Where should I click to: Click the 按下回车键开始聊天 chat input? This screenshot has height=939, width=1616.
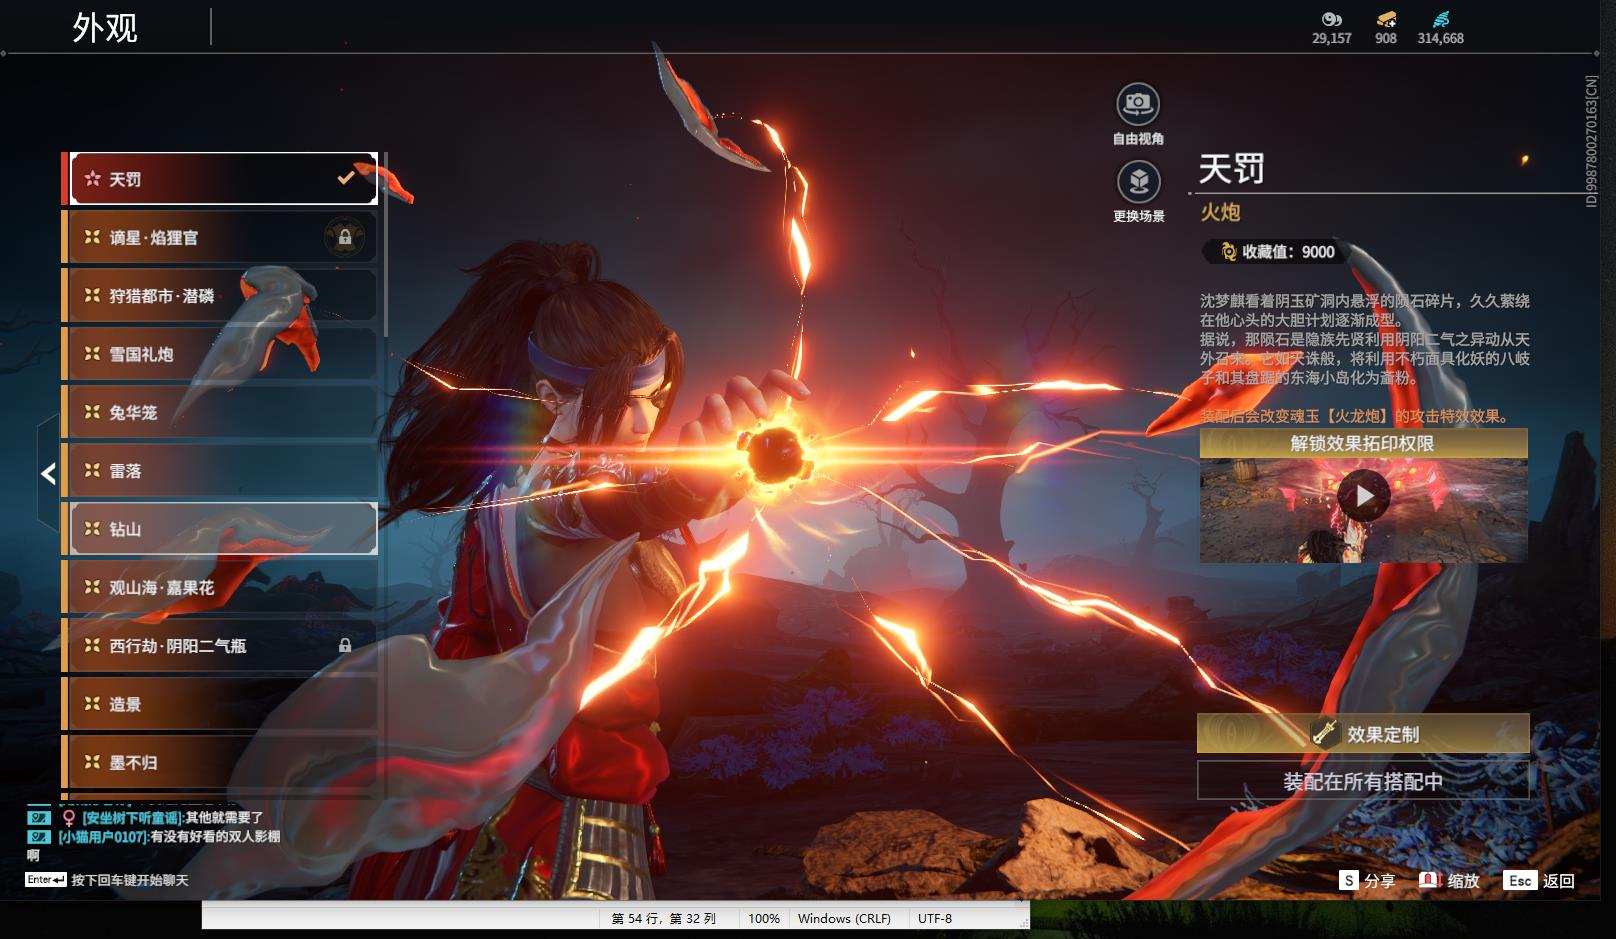130,880
